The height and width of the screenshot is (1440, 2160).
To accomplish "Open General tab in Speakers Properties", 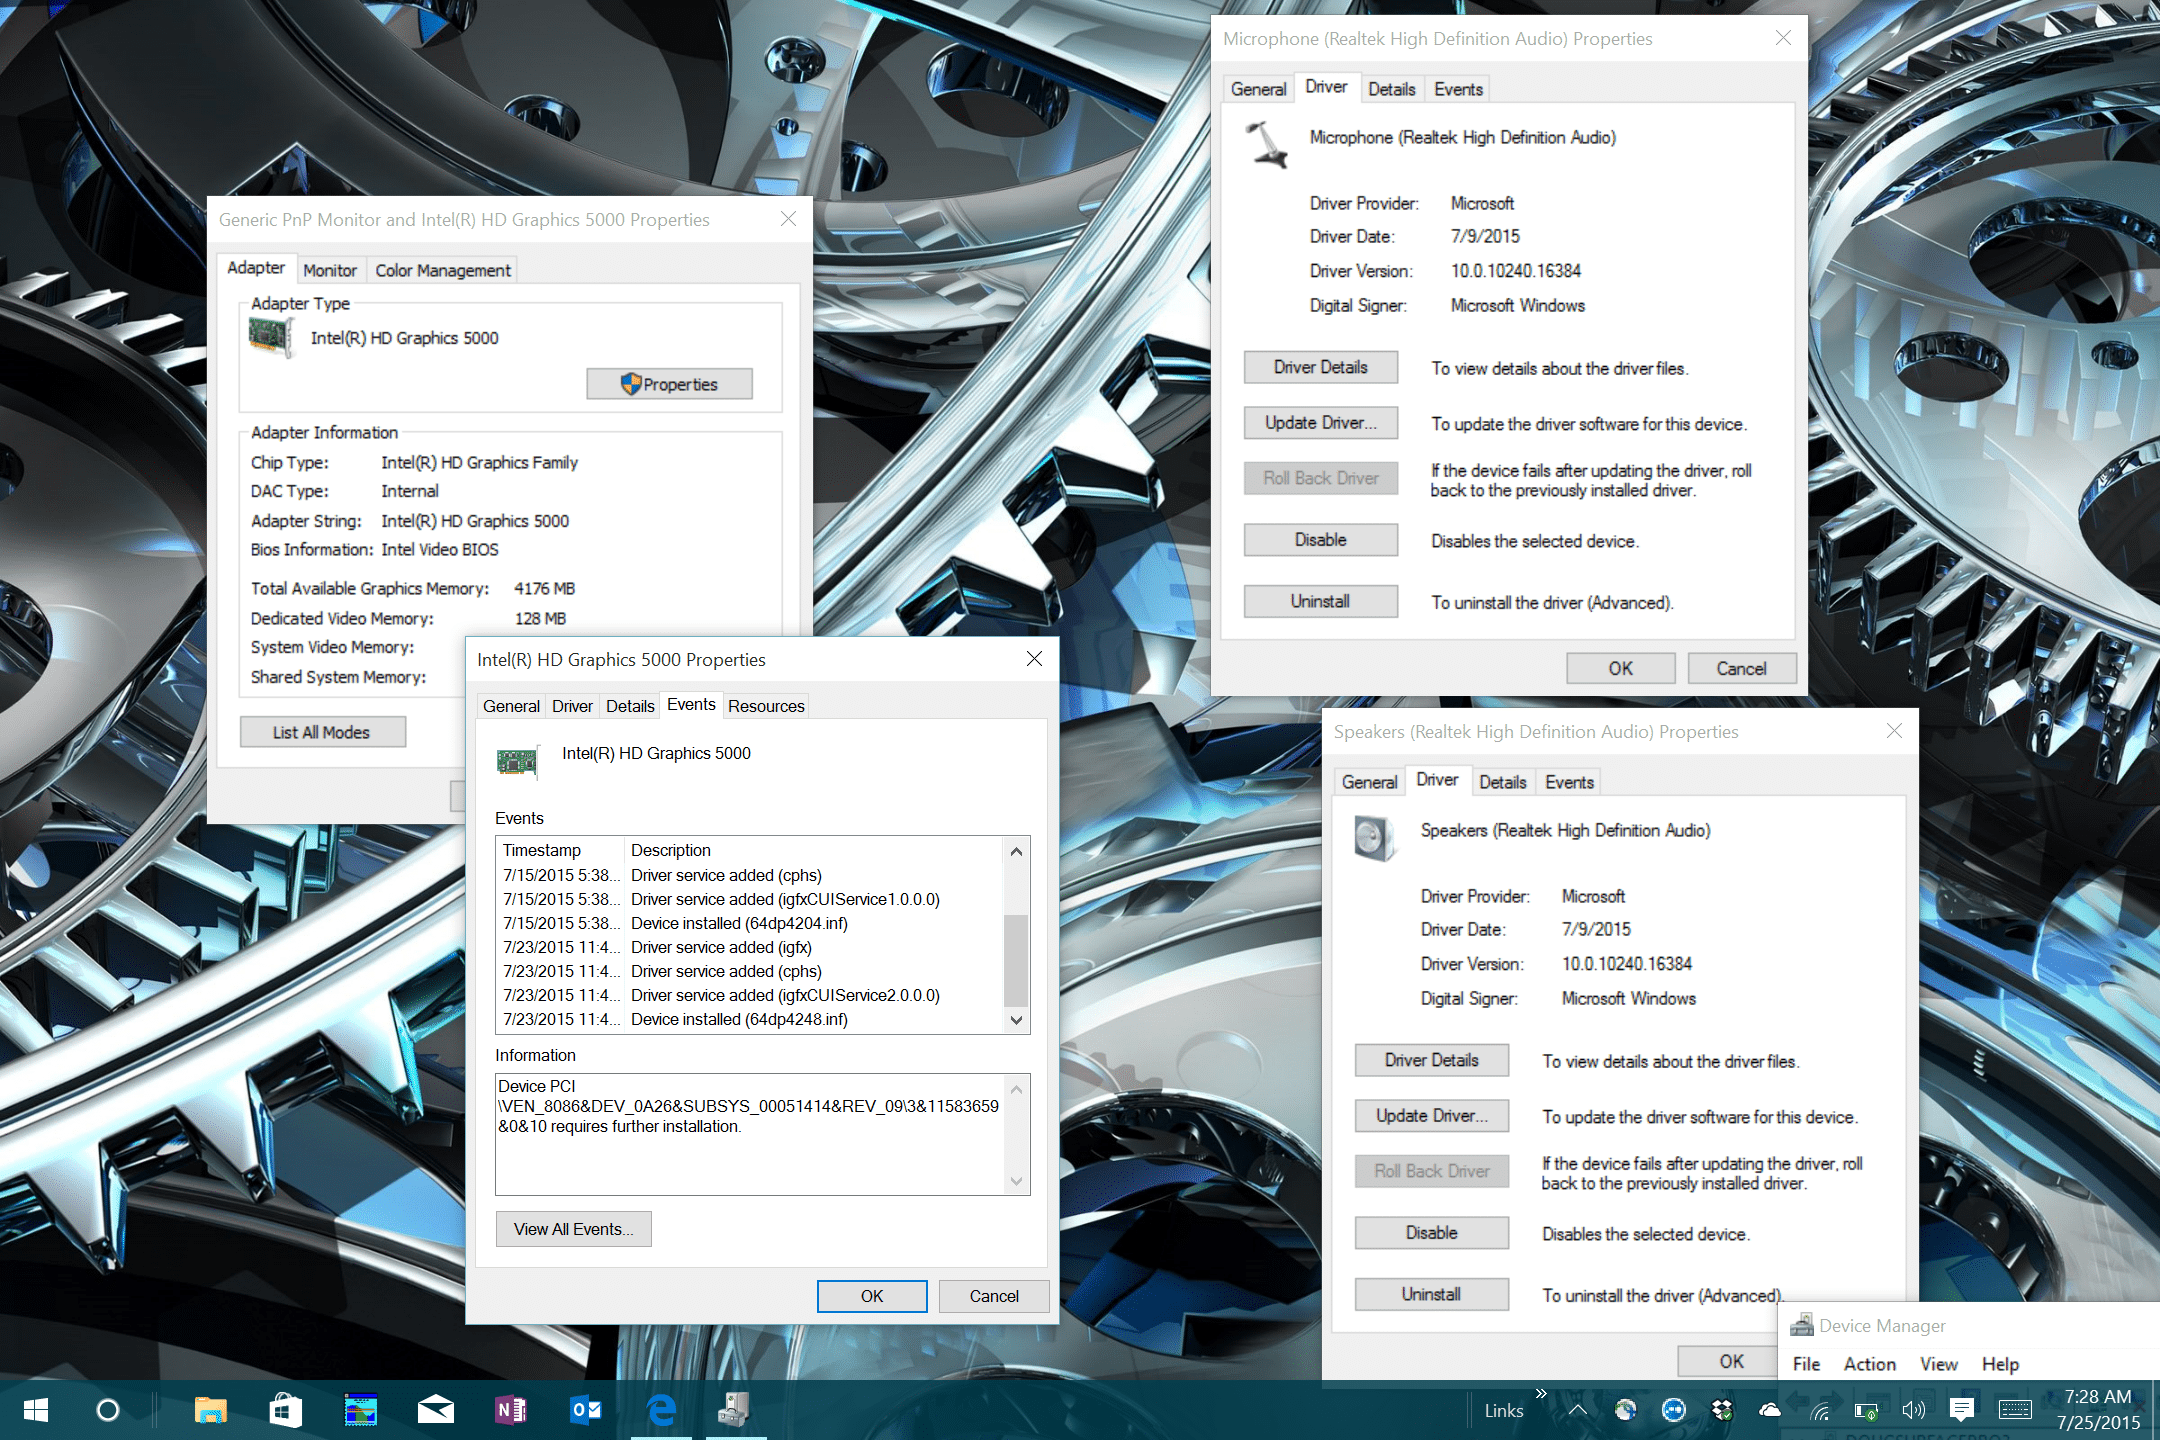I will [1369, 782].
